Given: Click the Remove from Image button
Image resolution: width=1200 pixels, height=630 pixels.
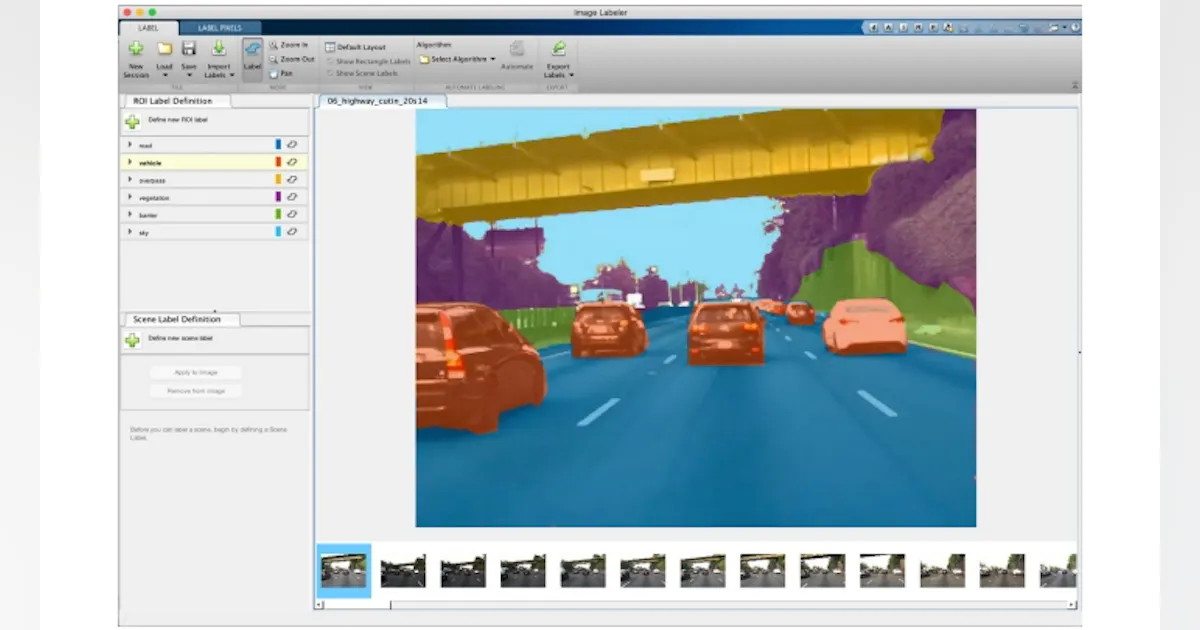Looking at the screenshot, I should pos(196,391).
